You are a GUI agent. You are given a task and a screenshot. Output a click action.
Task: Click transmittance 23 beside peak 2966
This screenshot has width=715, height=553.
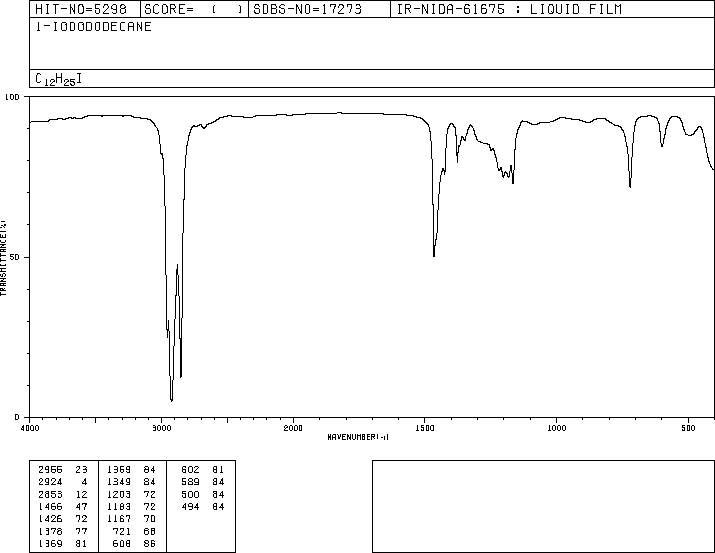pyautogui.click(x=81, y=470)
